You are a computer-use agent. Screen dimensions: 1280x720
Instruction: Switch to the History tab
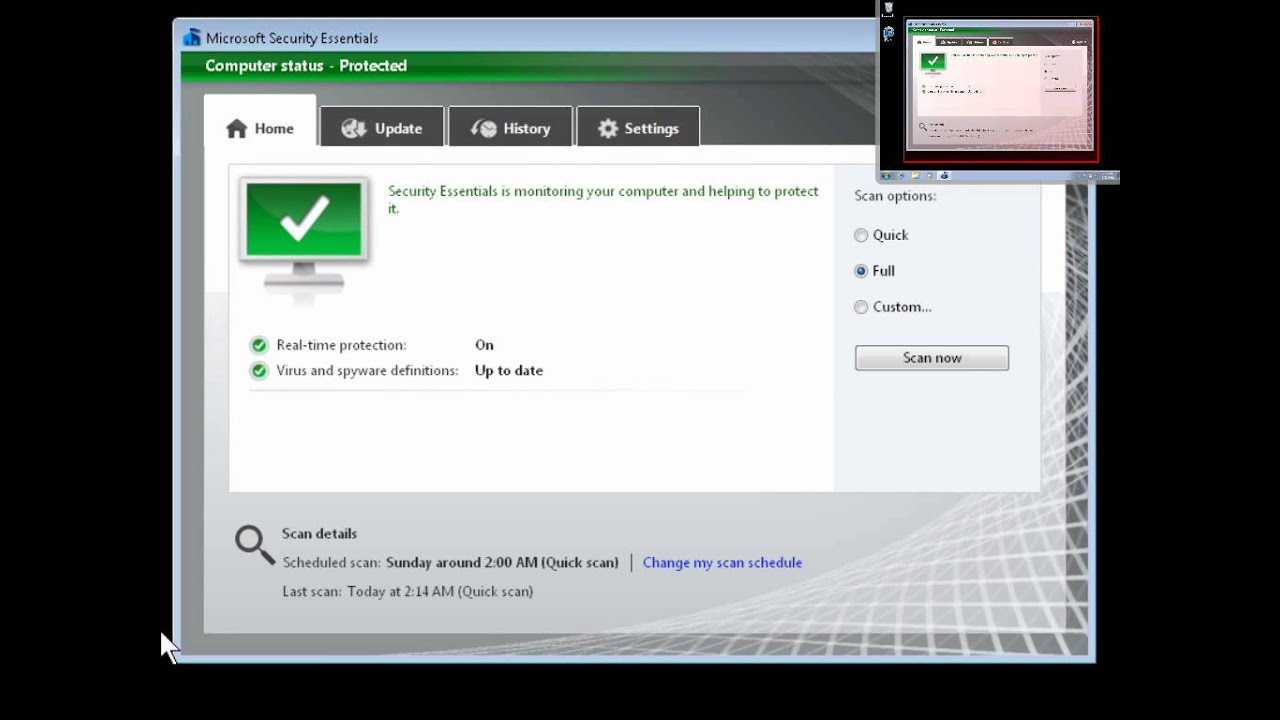(x=511, y=128)
